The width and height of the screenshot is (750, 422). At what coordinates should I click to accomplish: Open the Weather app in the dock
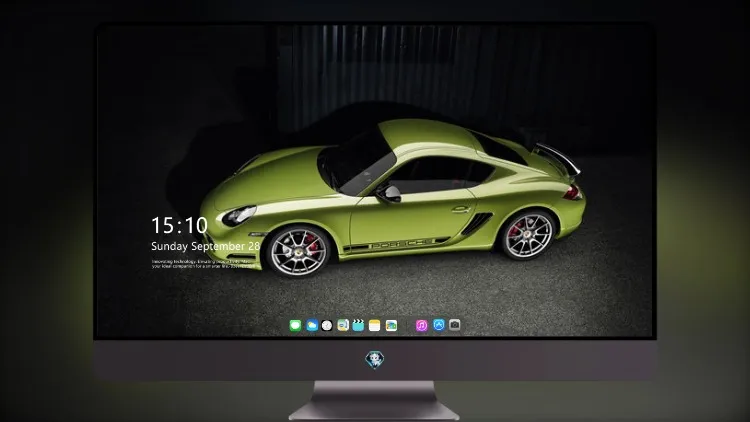click(312, 326)
